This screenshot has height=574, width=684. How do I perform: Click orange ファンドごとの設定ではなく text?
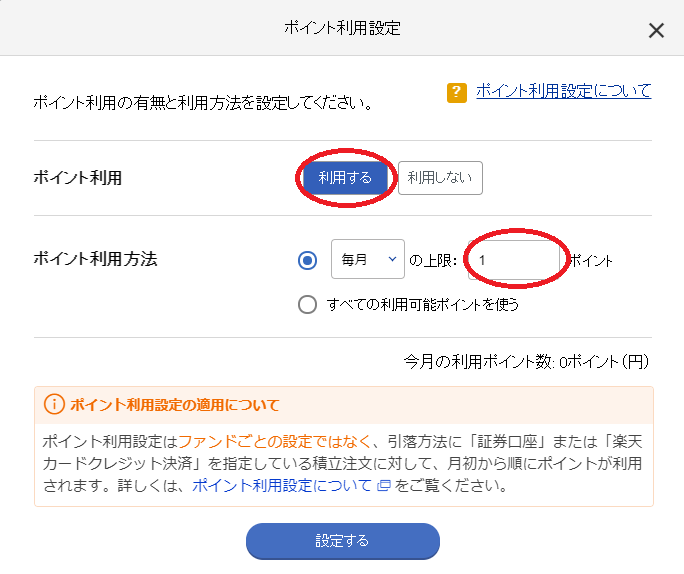[x=275, y=442]
